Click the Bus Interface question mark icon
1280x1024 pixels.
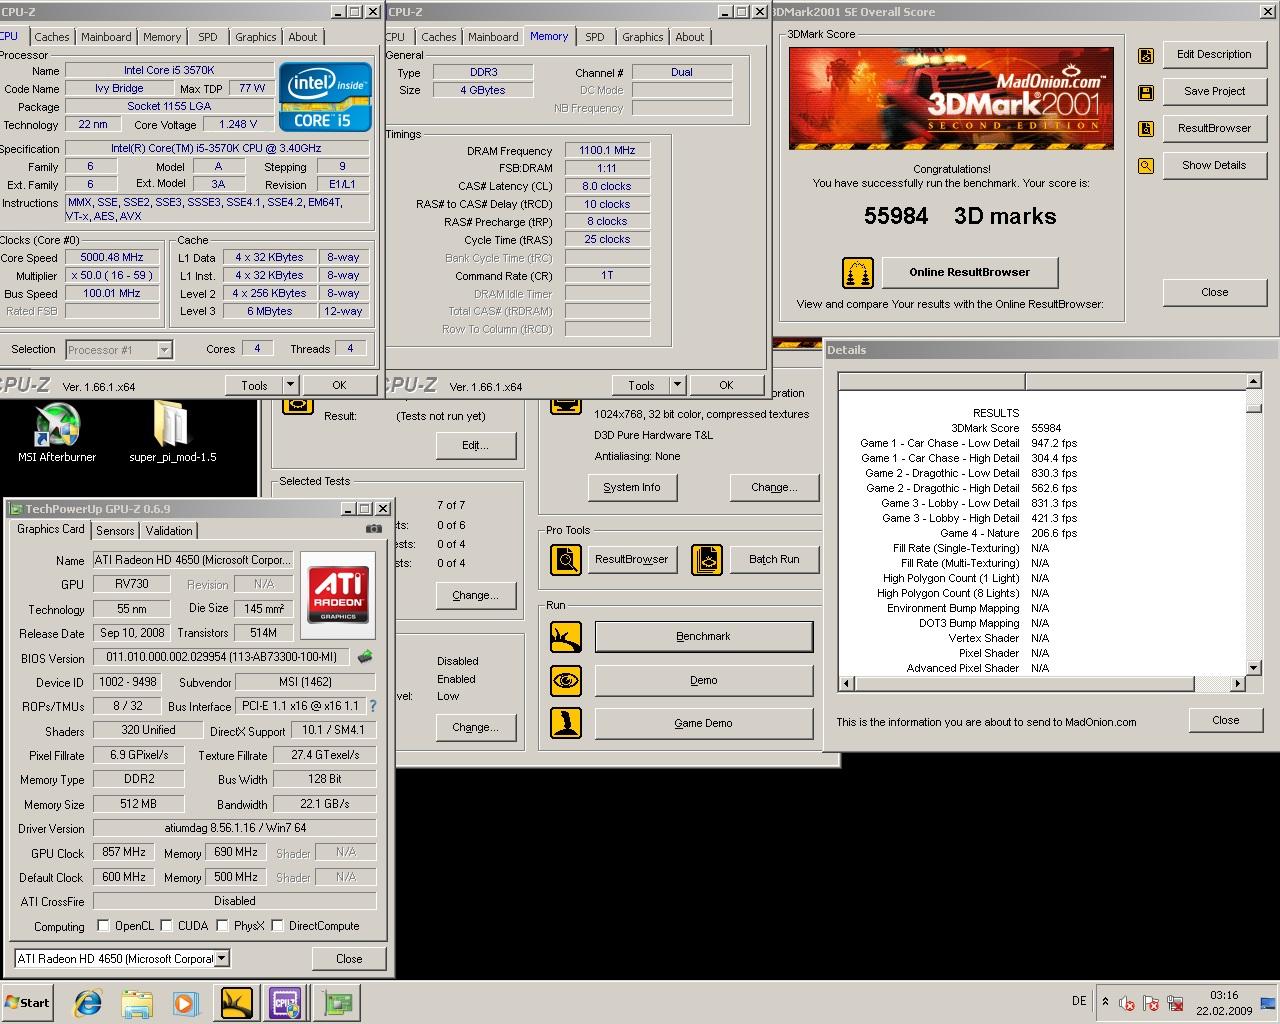pos(373,706)
